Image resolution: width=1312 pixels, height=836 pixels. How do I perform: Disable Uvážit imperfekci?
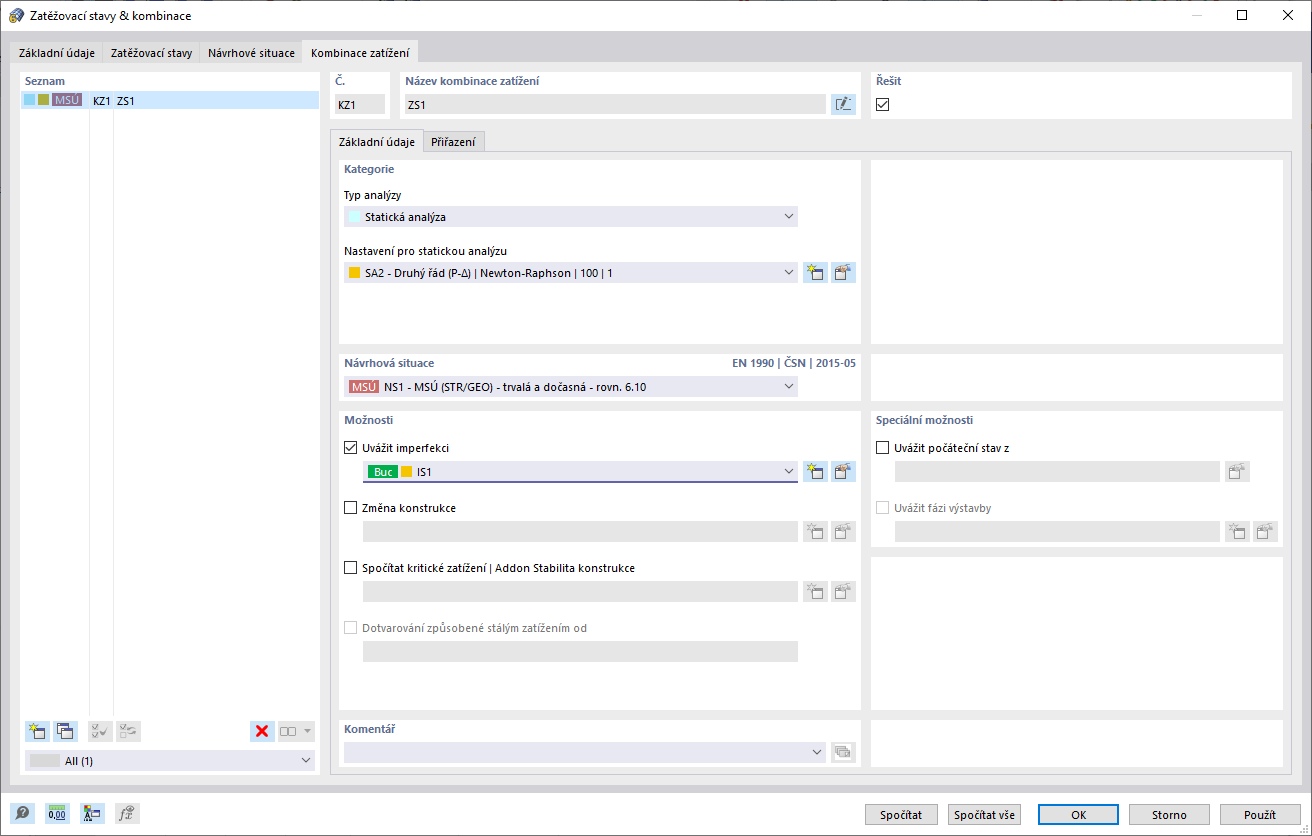tap(350, 448)
